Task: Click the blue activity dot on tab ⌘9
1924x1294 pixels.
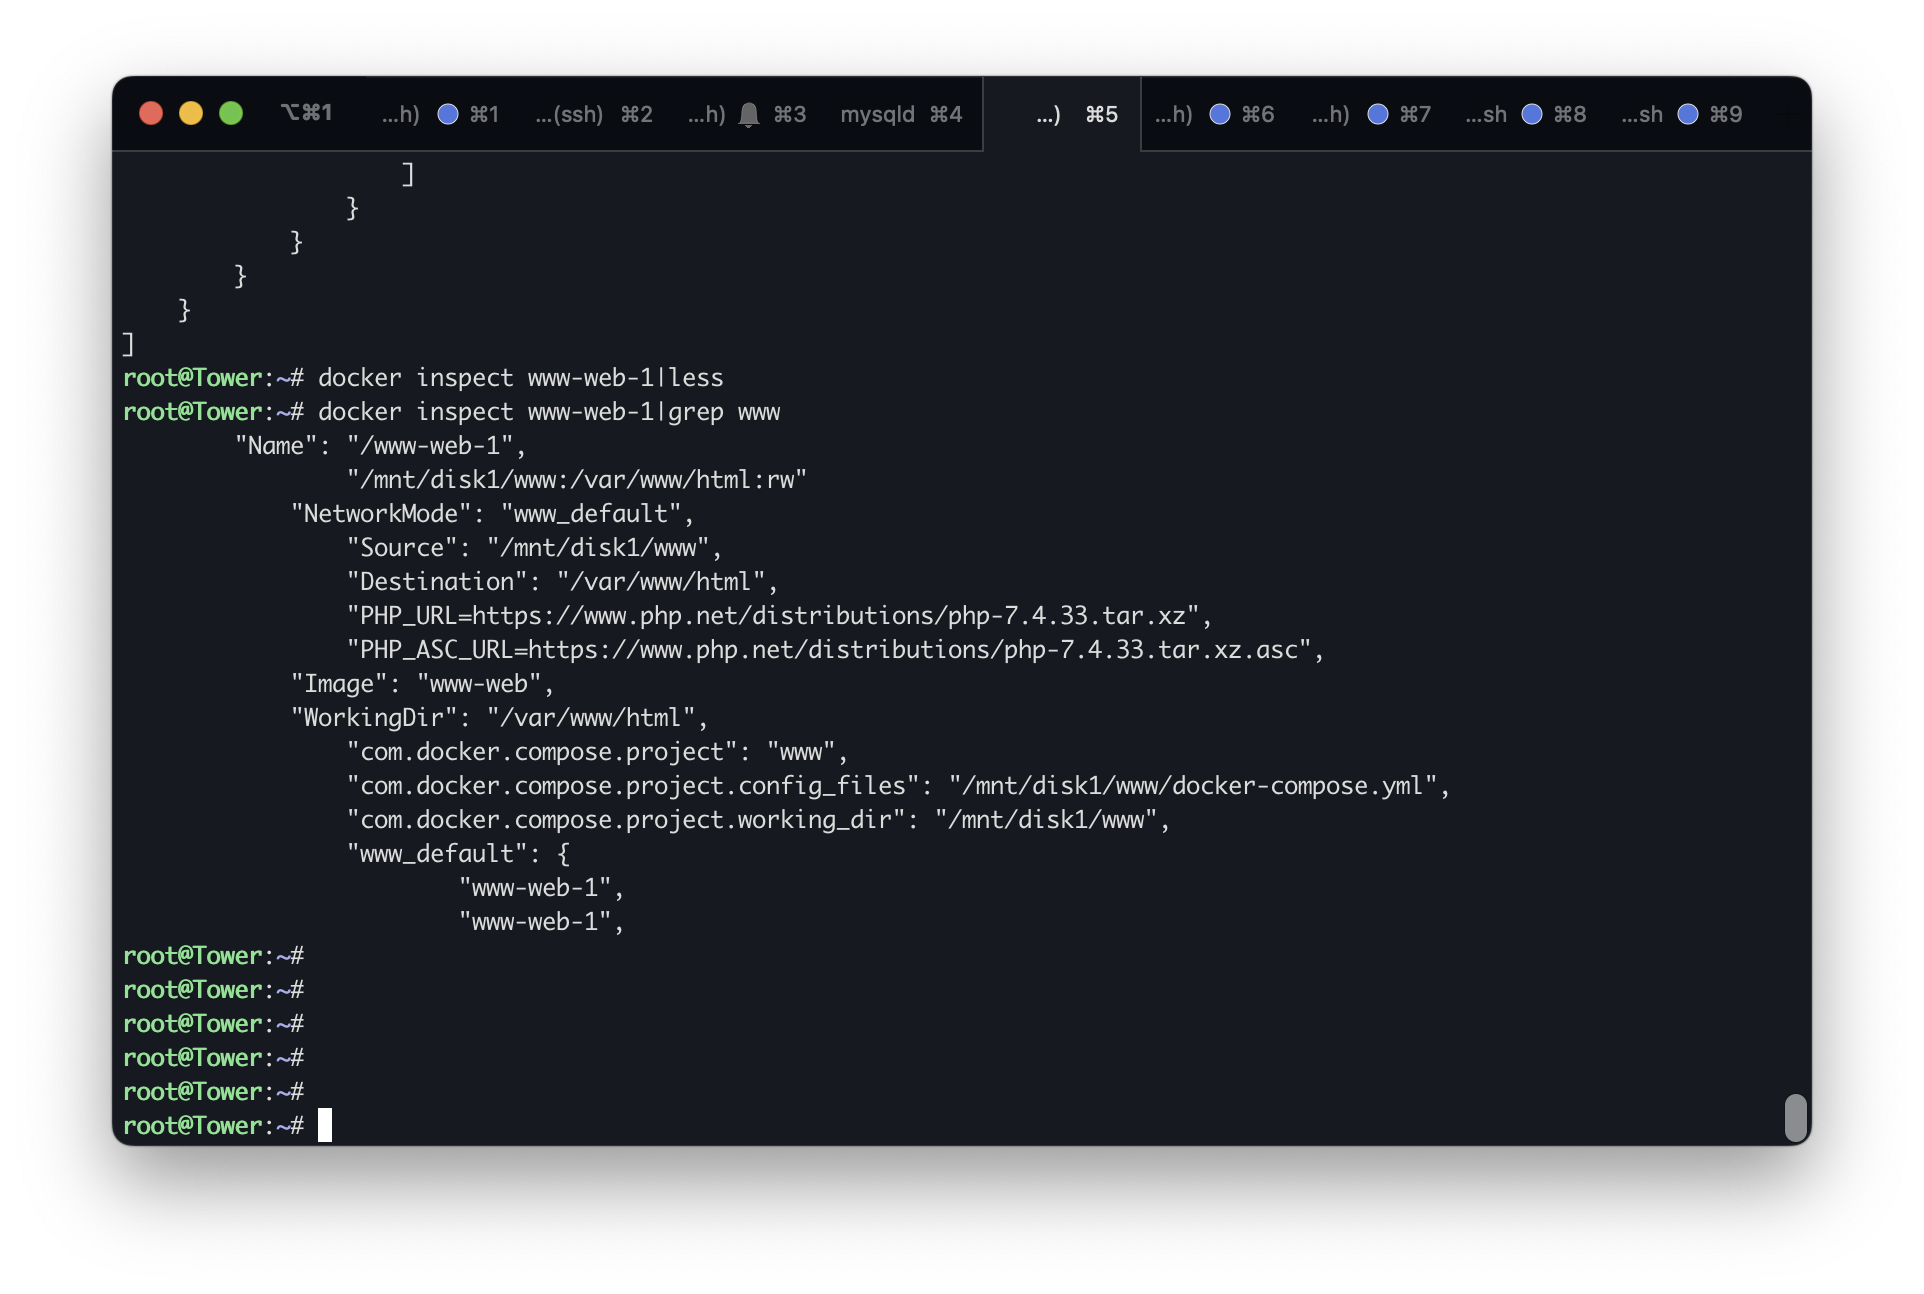Action: click(x=1688, y=114)
